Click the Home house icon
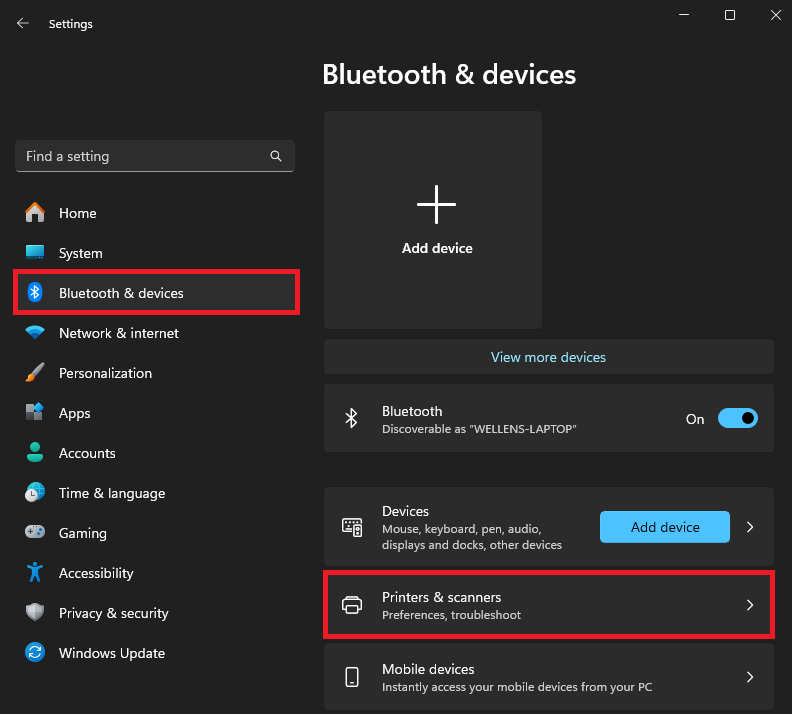Image resolution: width=792 pixels, height=714 pixels. 35,213
